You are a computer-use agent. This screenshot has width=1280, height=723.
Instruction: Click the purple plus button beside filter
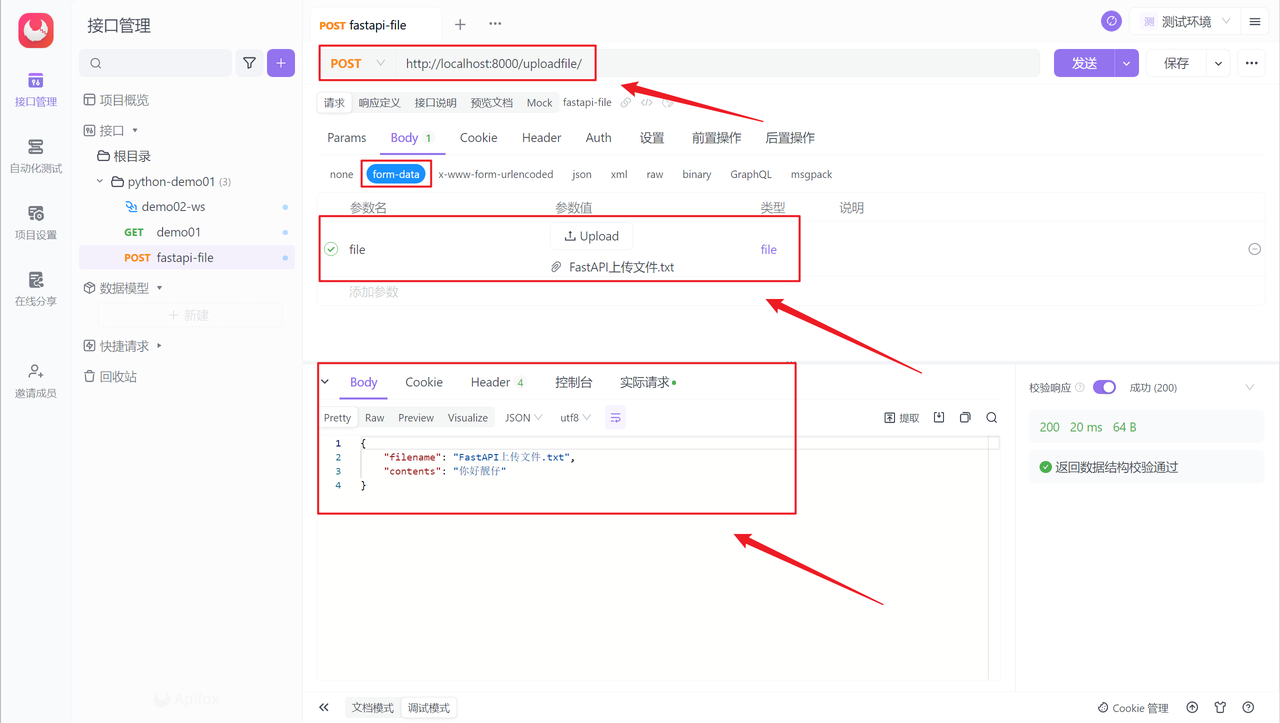tap(281, 63)
